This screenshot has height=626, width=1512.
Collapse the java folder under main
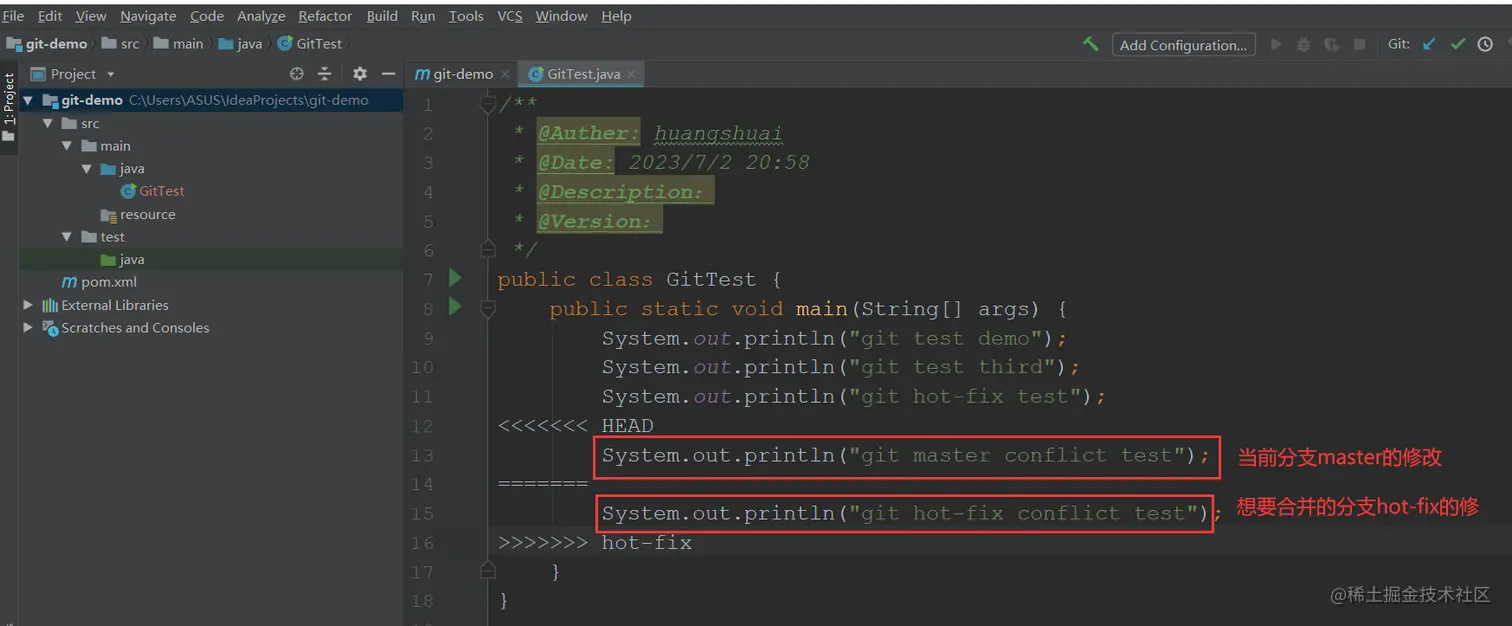[87, 169]
